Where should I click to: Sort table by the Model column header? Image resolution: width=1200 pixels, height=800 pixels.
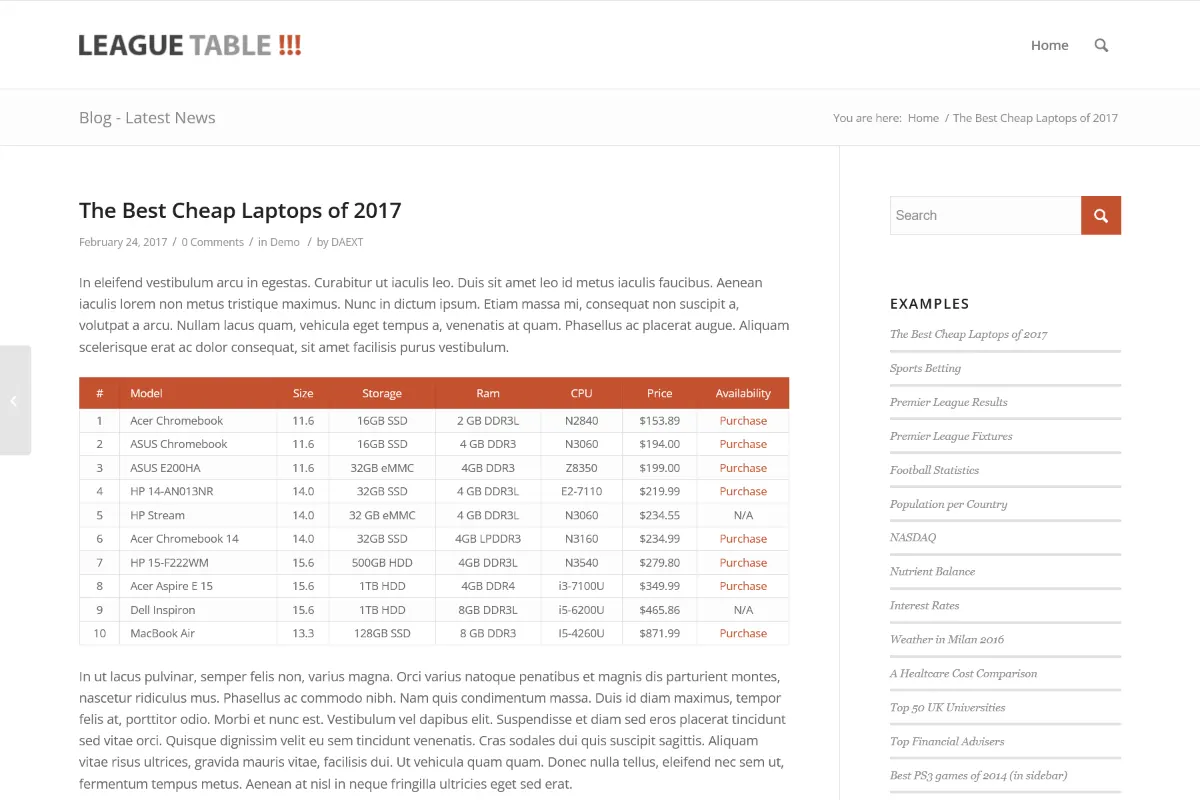click(x=146, y=393)
